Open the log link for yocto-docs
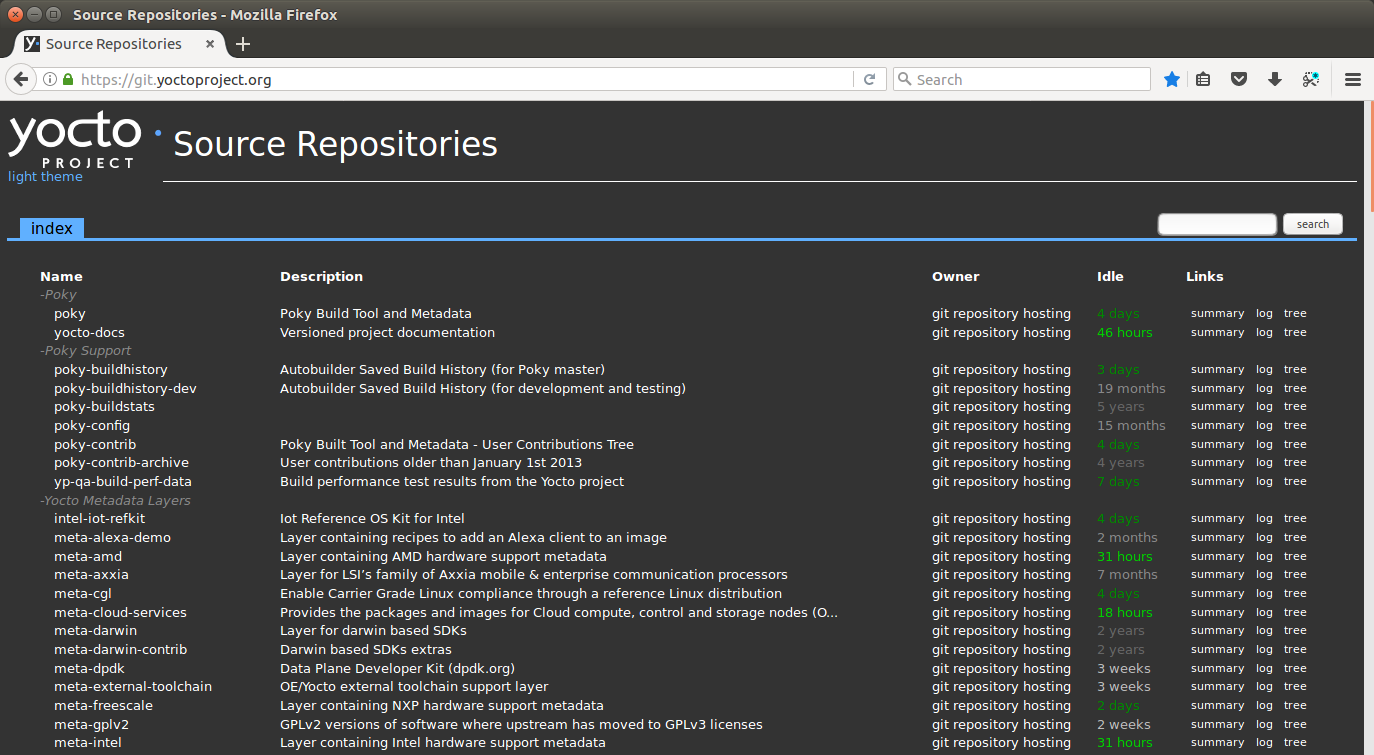 point(1264,333)
